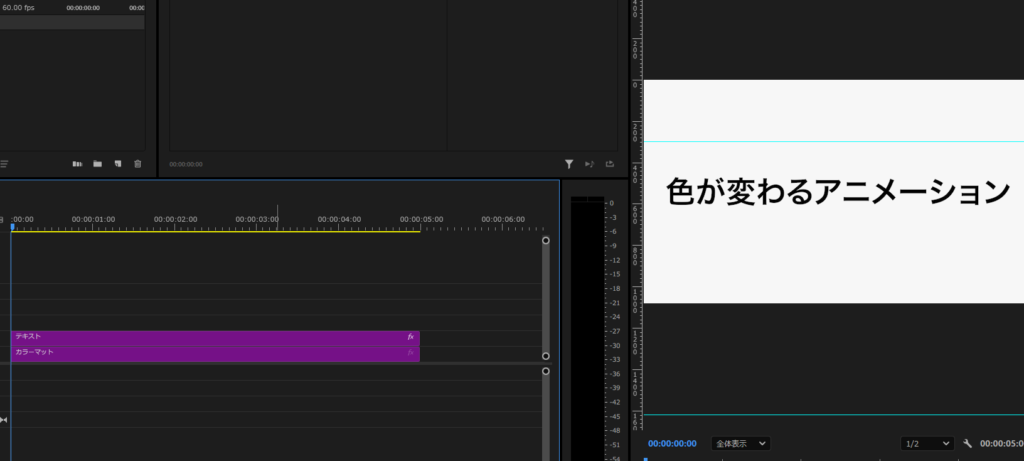Click the audio tracks vertical scrollbar
The width and height of the screenshot is (1024, 461).
pos(546,415)
